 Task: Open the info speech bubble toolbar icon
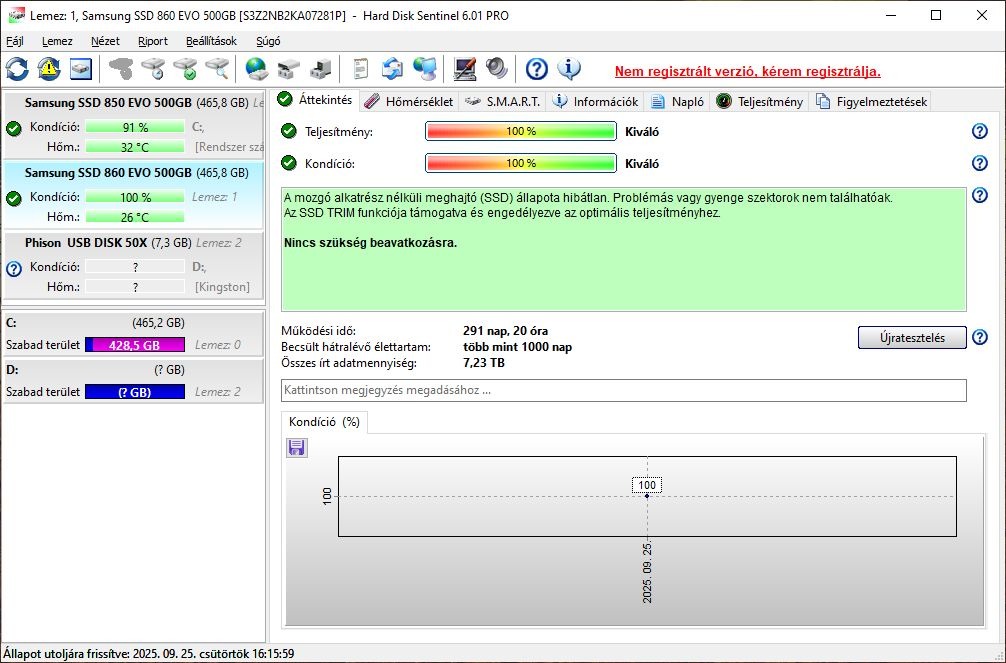click(568, 69)
